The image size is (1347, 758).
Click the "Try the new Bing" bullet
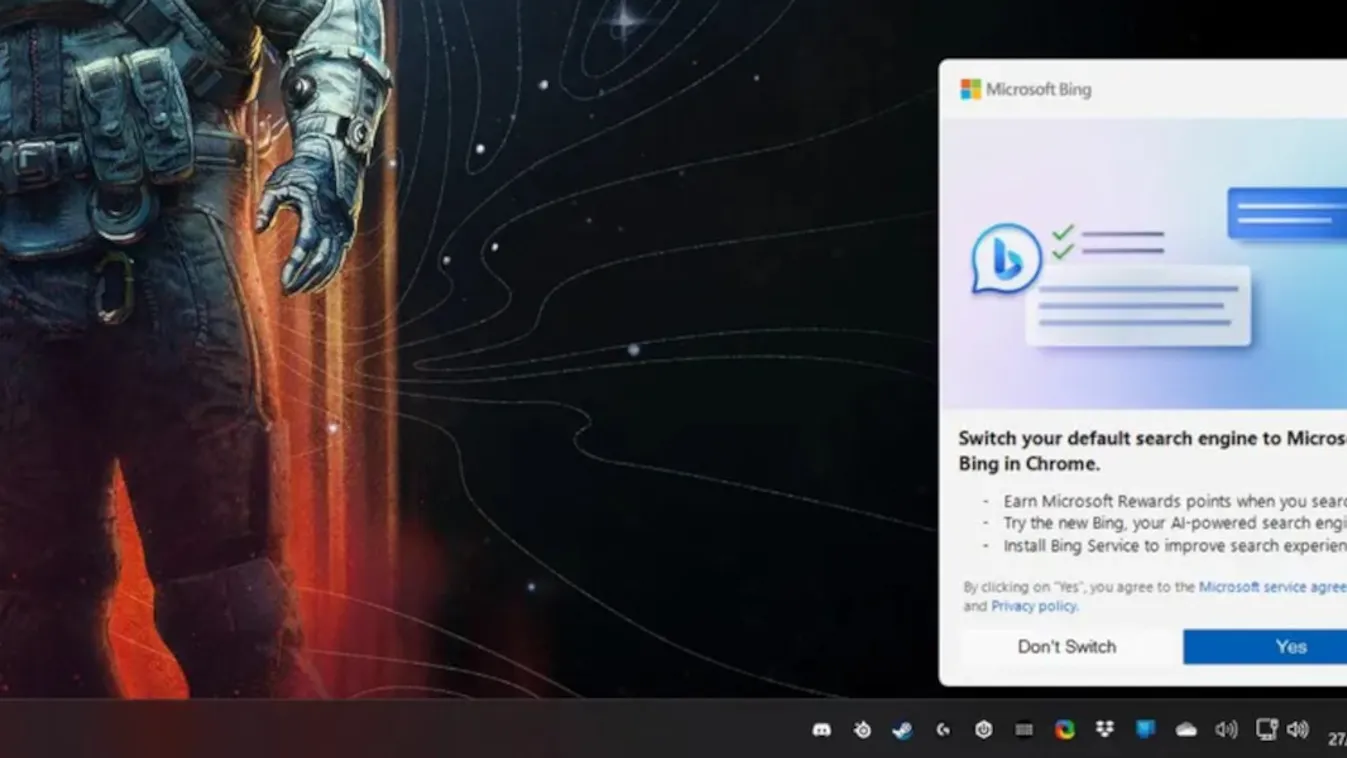(x=1174, y=523)
